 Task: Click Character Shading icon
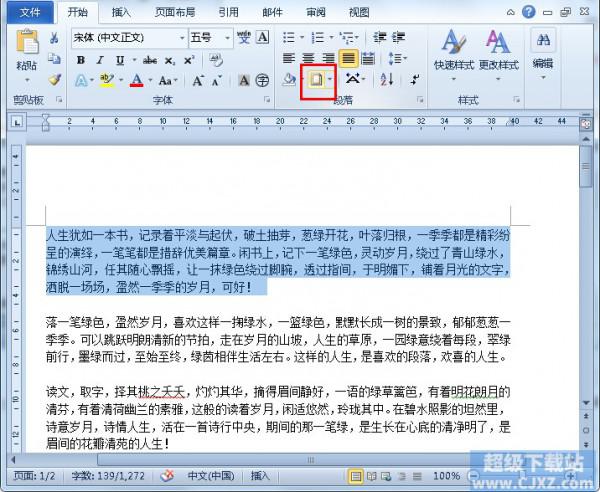244,81
